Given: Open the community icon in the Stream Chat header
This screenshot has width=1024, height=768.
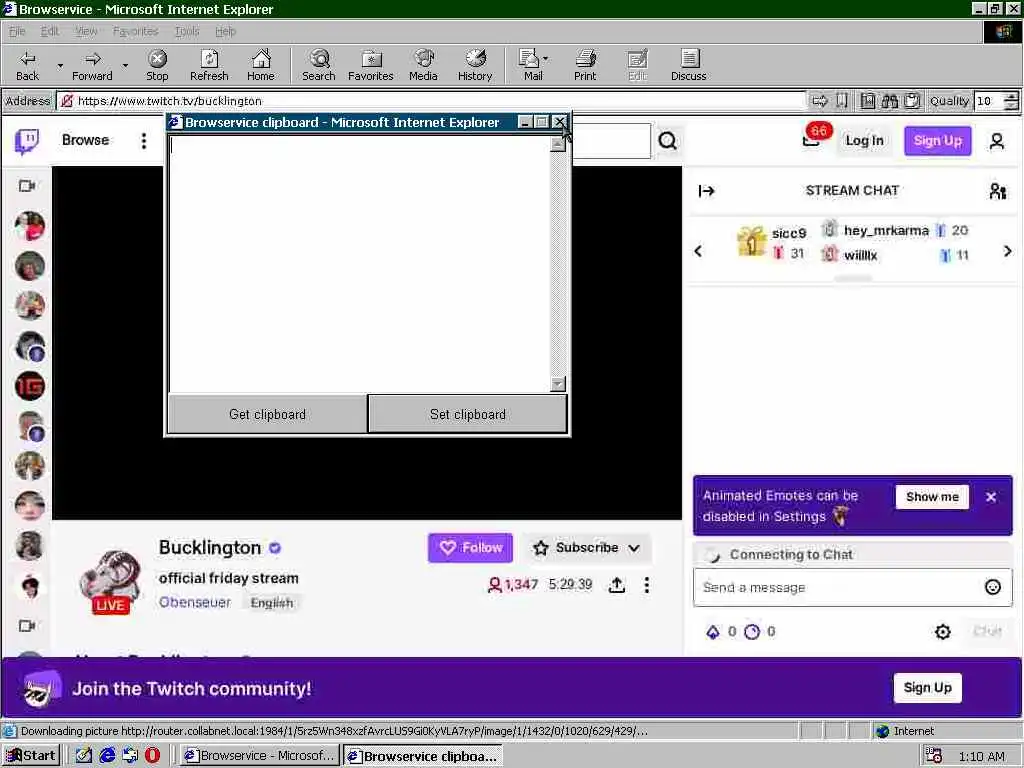Looking at the screenshot, I should pos(997,191).
